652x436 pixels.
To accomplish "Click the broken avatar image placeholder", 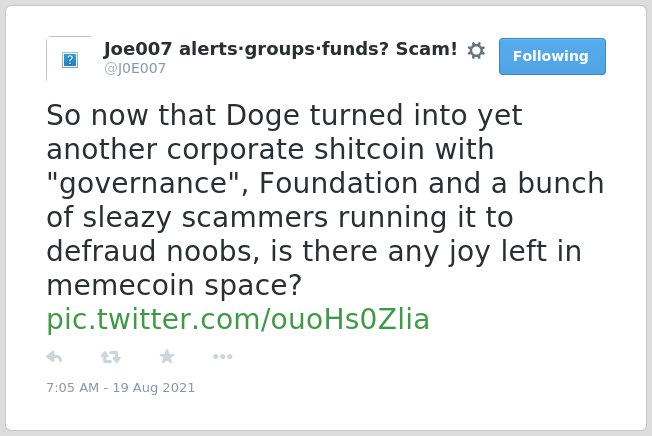I will (x=69, y=59).
